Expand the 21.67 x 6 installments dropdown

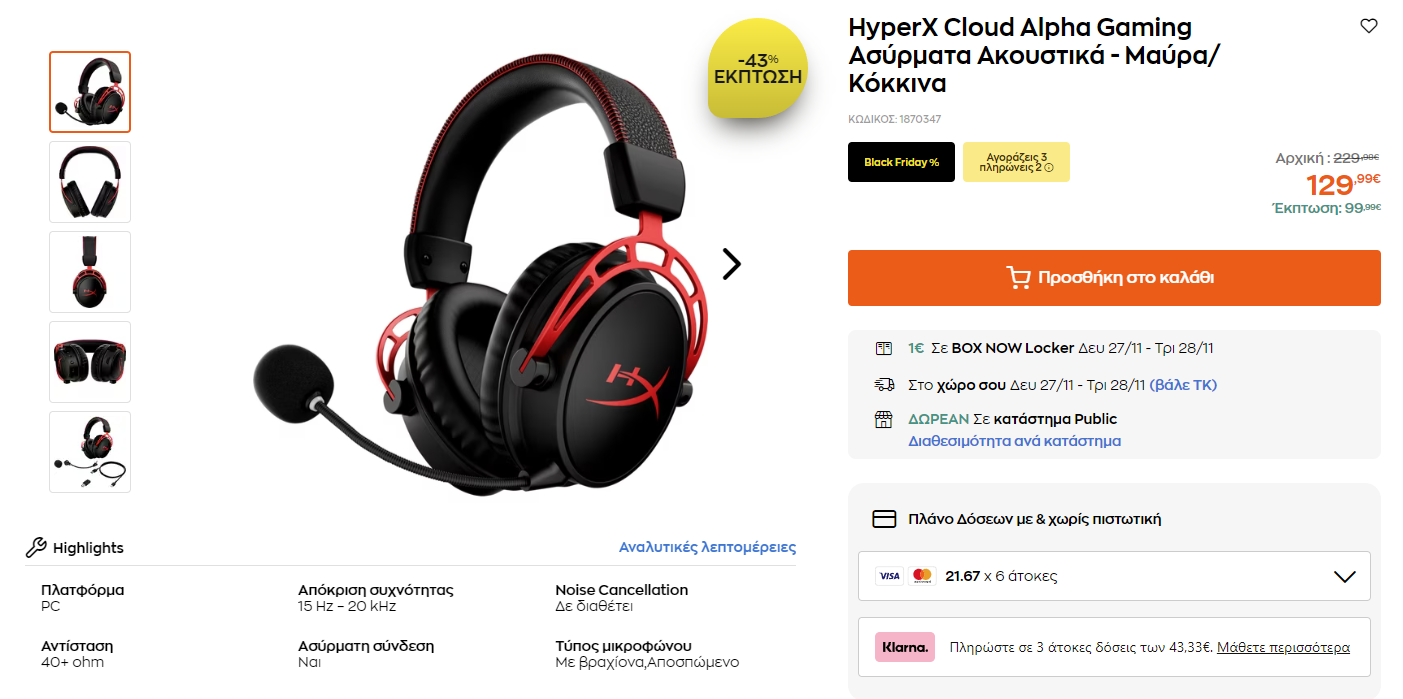[x=1114, y=576]
